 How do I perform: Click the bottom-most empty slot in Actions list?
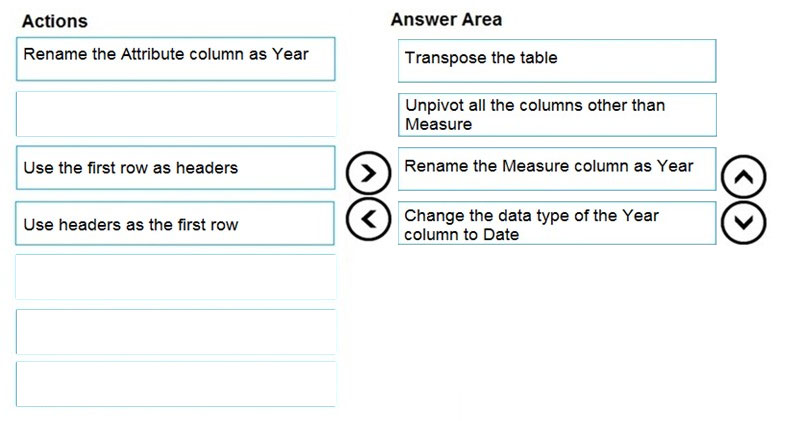point(175,384)
